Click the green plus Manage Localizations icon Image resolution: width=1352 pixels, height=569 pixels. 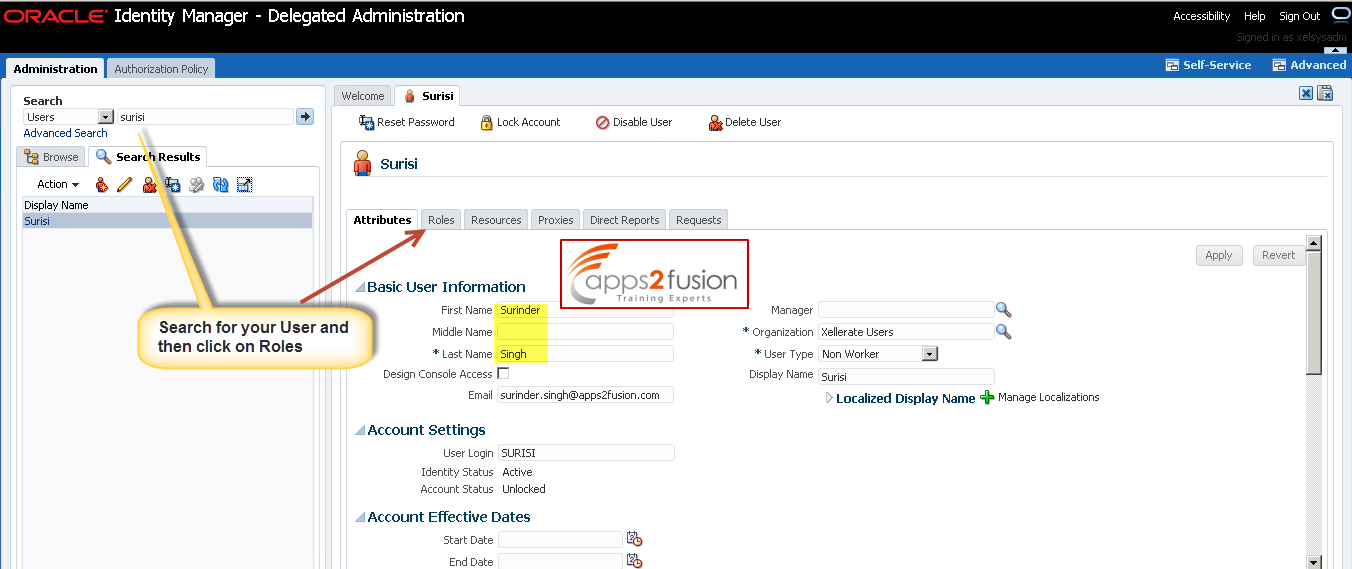tap(987, 397)
